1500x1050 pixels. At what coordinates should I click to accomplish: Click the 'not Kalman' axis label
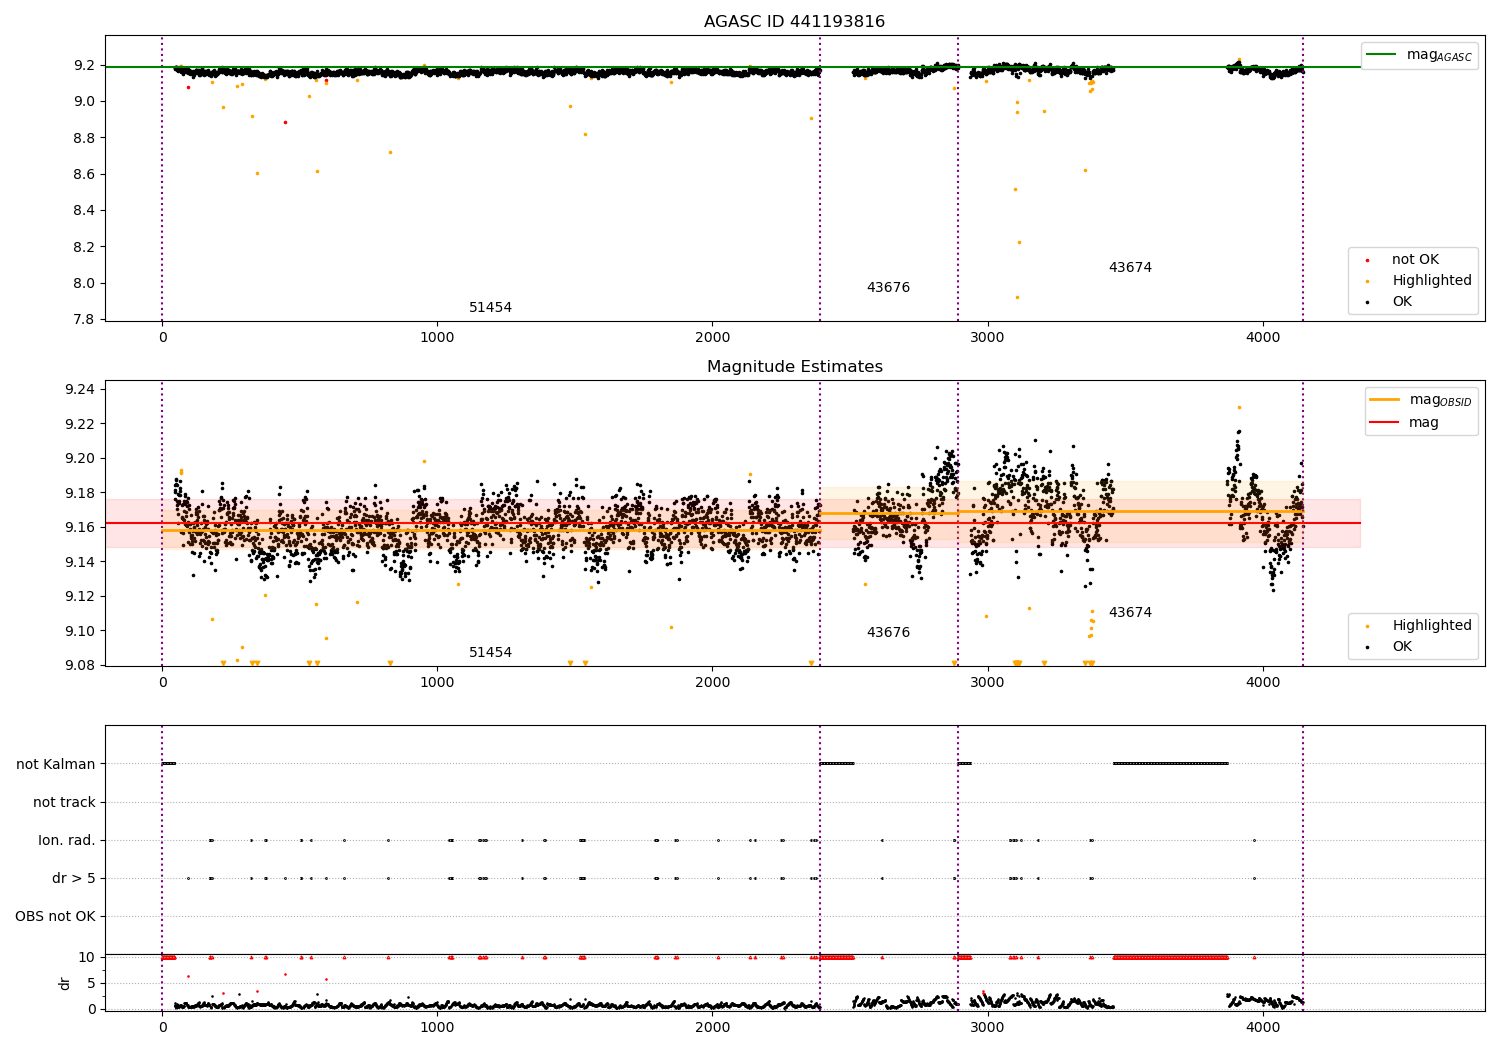[56, 765]
